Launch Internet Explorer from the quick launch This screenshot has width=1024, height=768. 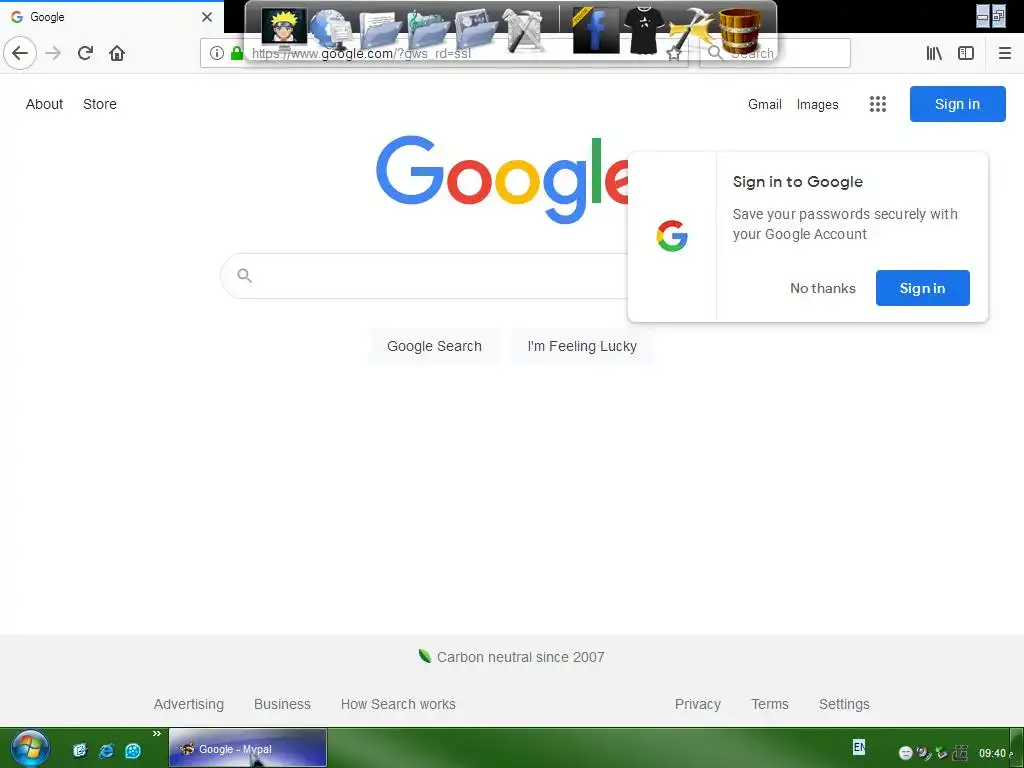click(106, 751)
